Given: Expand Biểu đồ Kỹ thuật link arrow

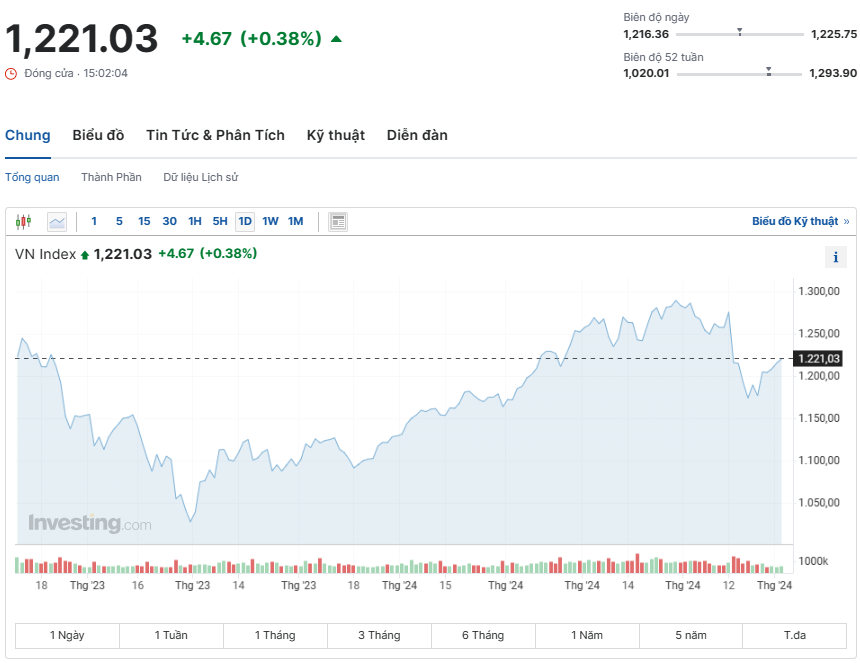Looking at the screenshot, I should (846, 221).
